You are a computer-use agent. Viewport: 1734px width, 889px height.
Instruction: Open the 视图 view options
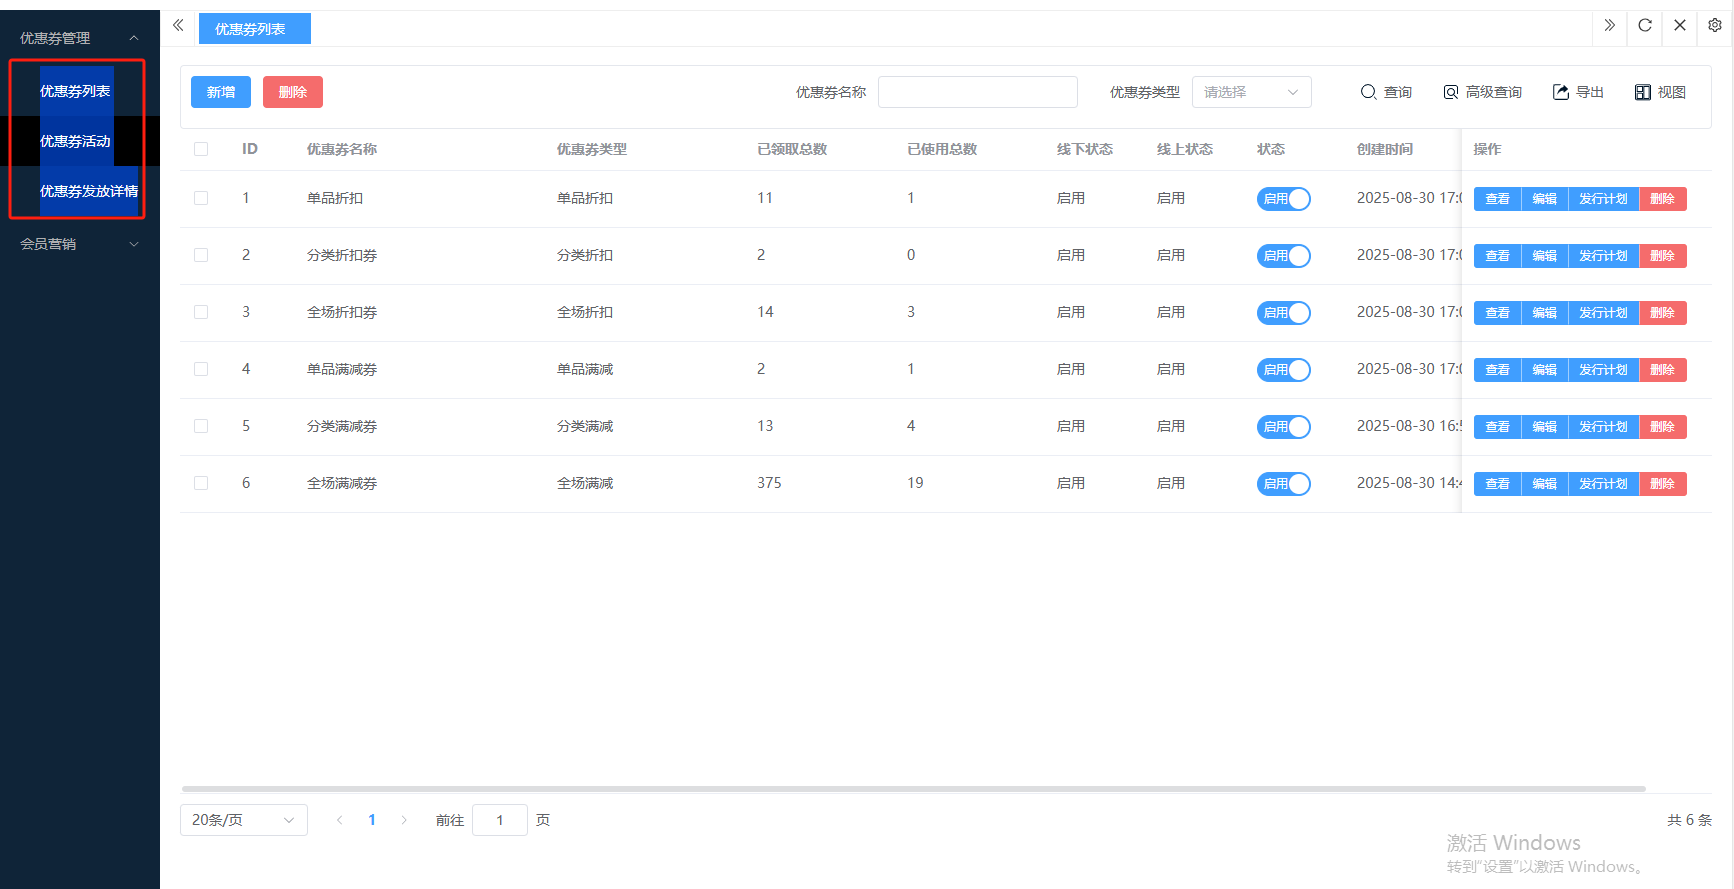pyautogui.click(x=1660, y=92)
